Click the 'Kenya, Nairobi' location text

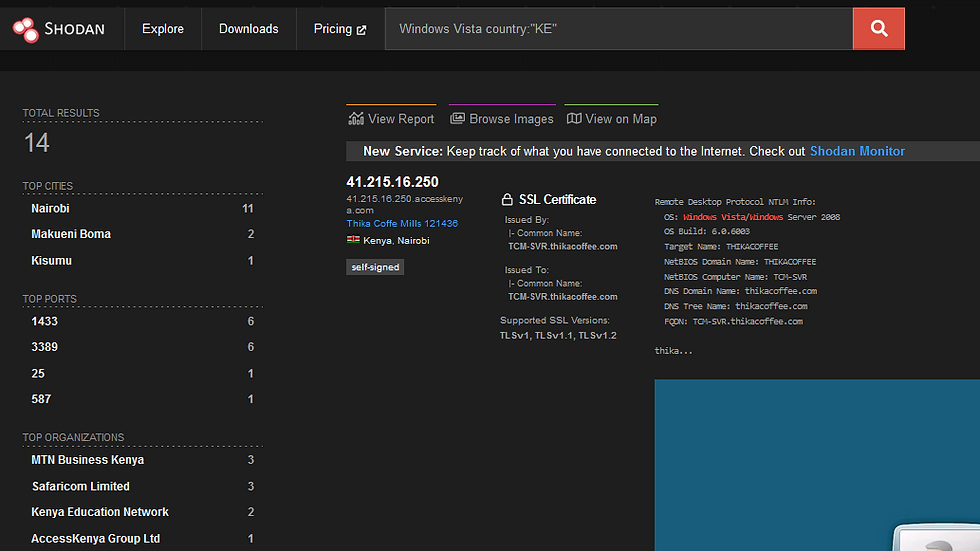pos(396,241)
